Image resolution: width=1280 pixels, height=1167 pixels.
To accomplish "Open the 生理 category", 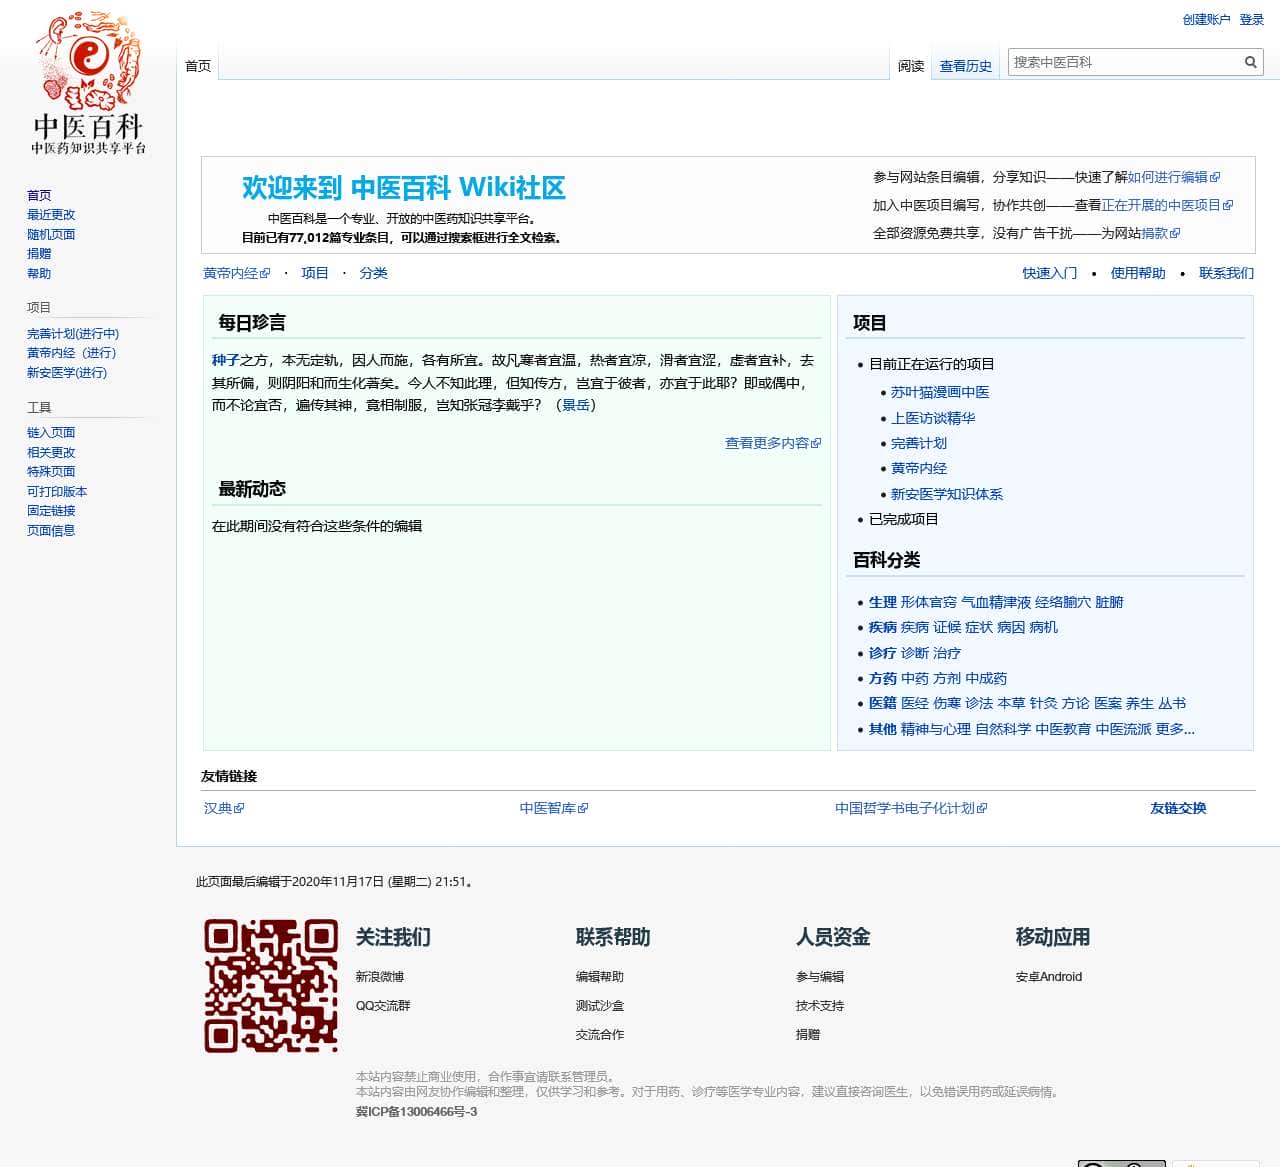I will [883, 602].
